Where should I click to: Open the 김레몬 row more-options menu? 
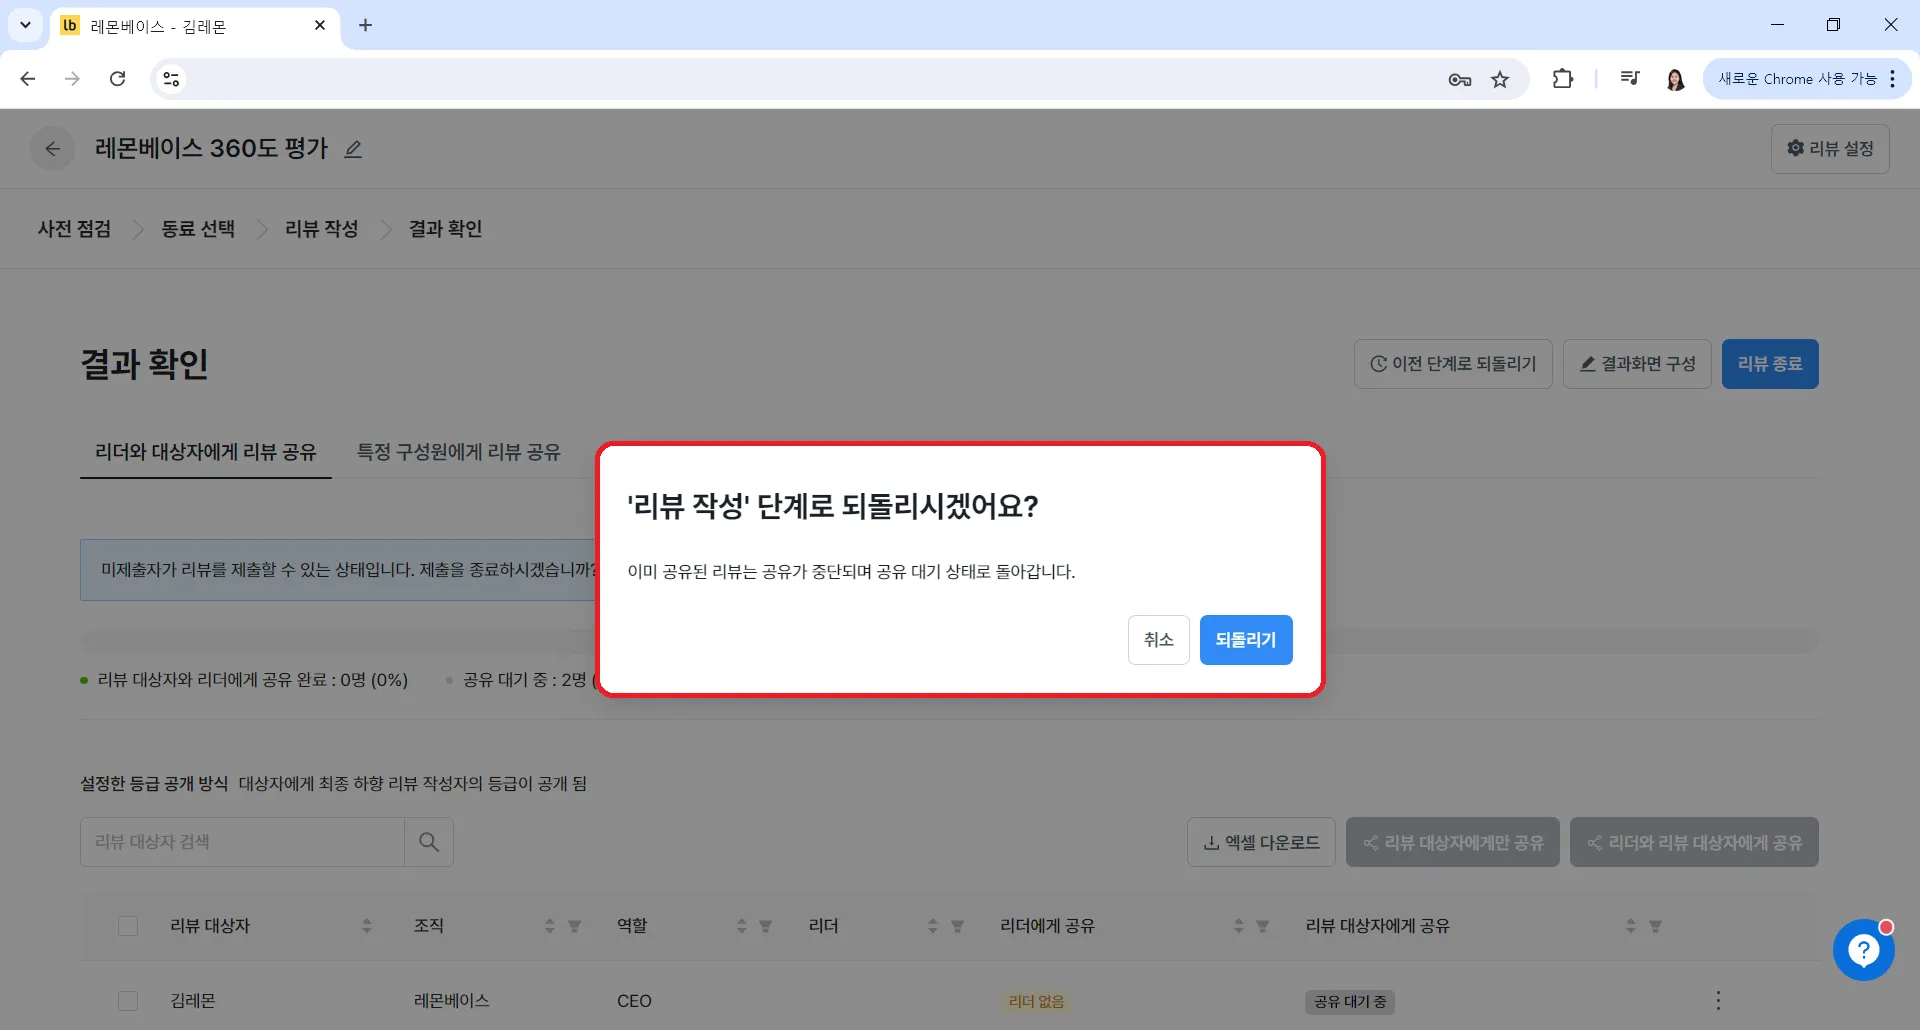[1718, 1000]
